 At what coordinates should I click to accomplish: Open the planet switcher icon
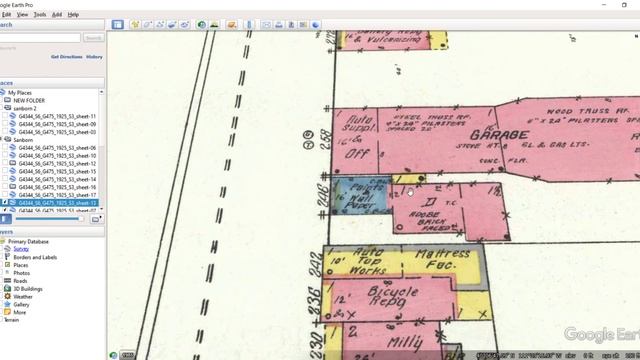232,24
